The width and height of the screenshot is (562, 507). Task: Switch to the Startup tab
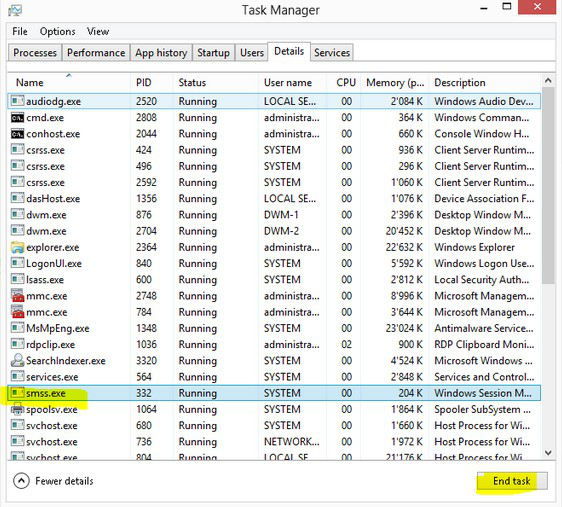(x=213, y=53)
